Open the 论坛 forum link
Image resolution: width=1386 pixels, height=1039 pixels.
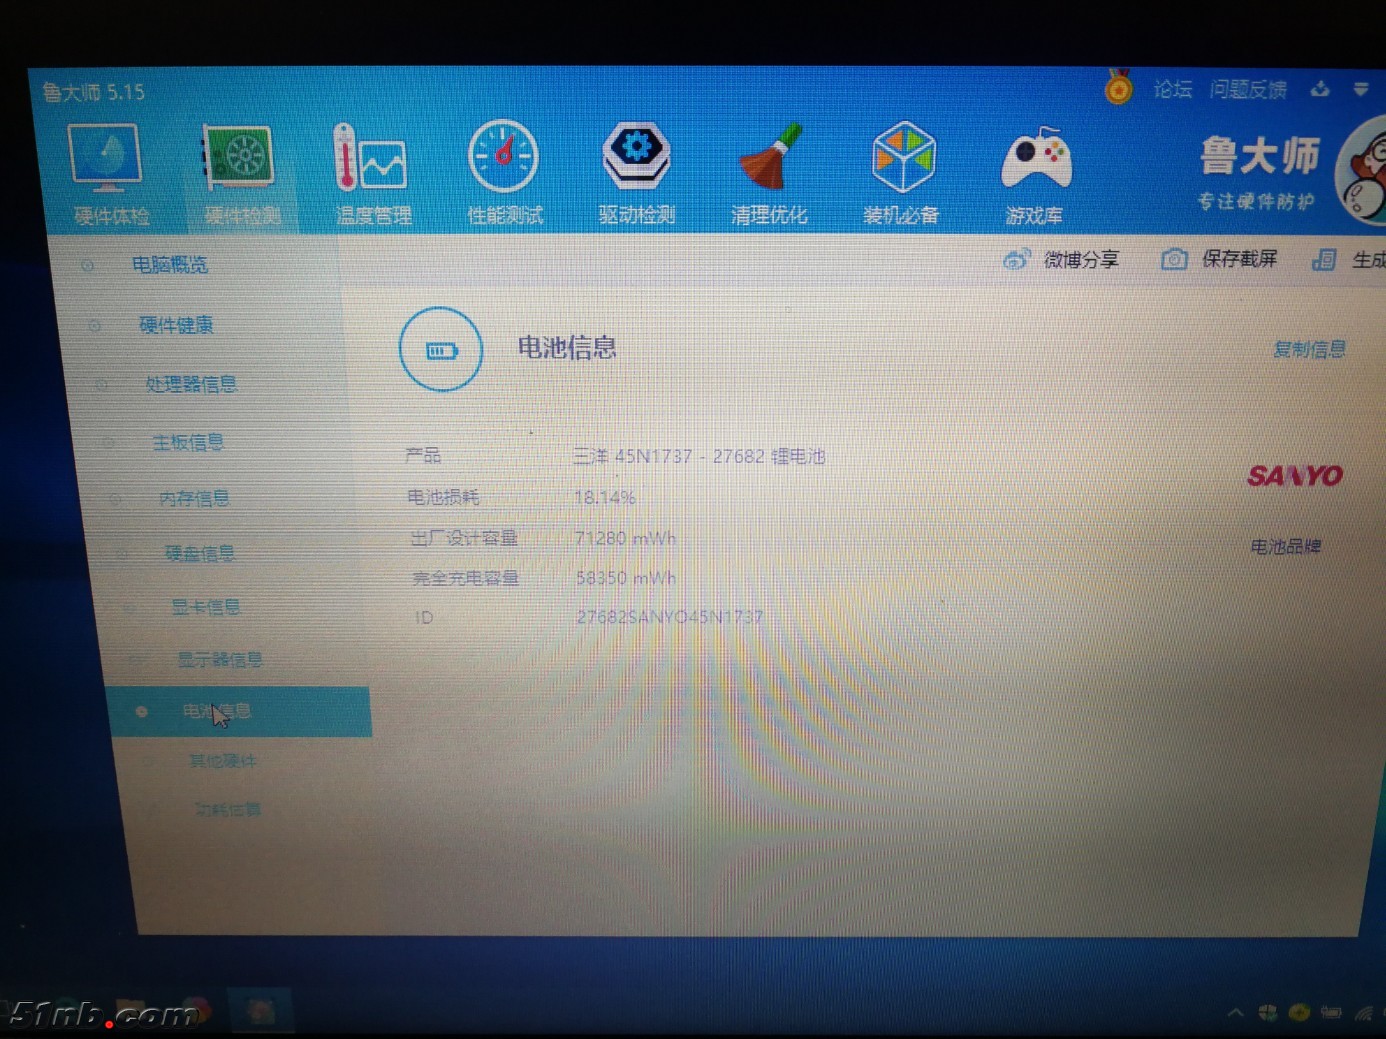tap(1173, 89)
